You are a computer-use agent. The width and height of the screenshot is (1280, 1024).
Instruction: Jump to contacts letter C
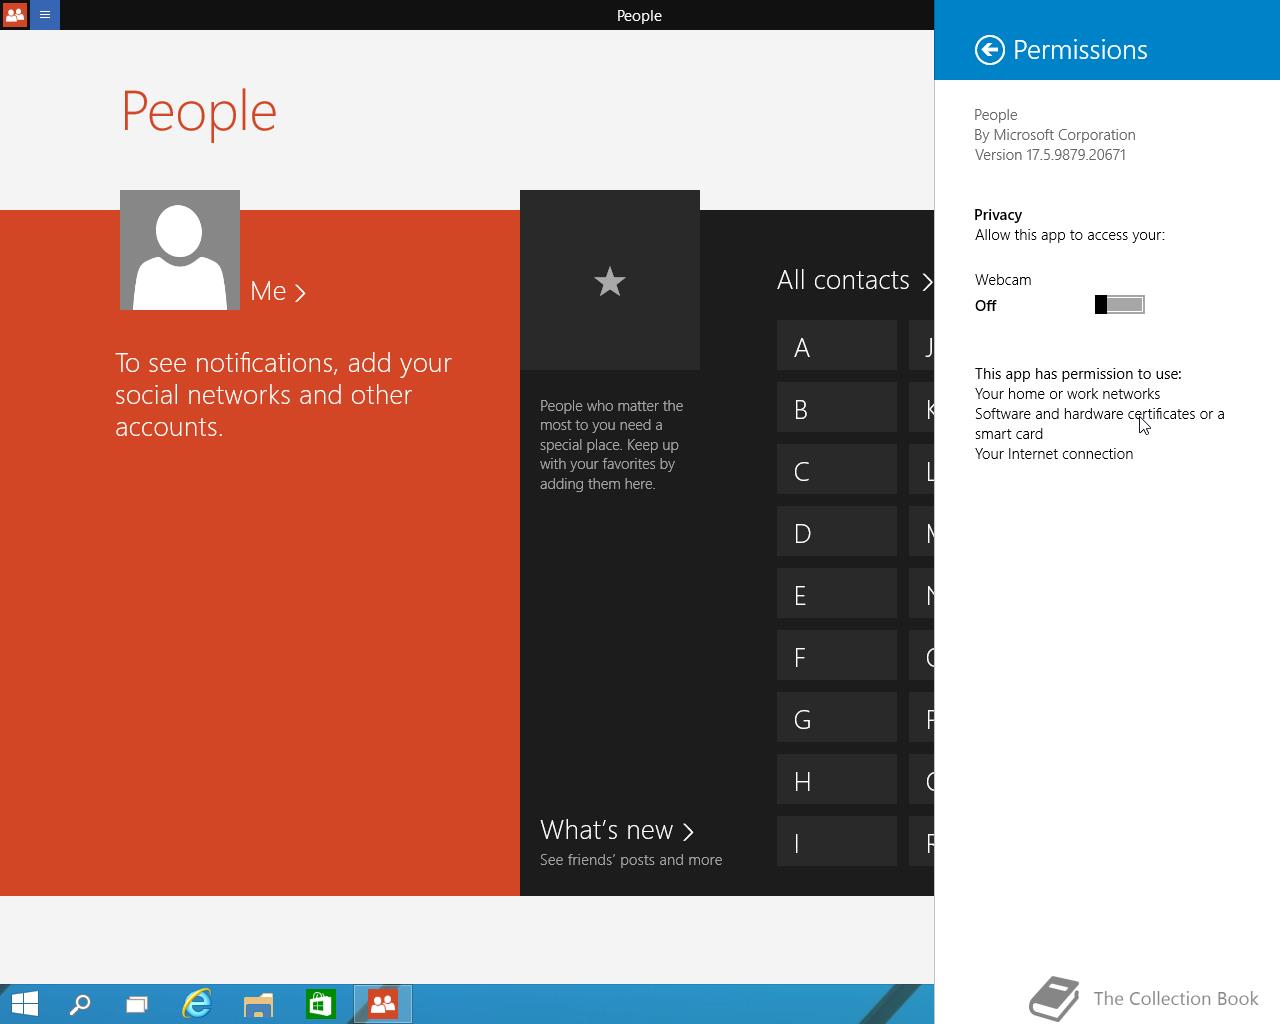[x=837, y=470]
